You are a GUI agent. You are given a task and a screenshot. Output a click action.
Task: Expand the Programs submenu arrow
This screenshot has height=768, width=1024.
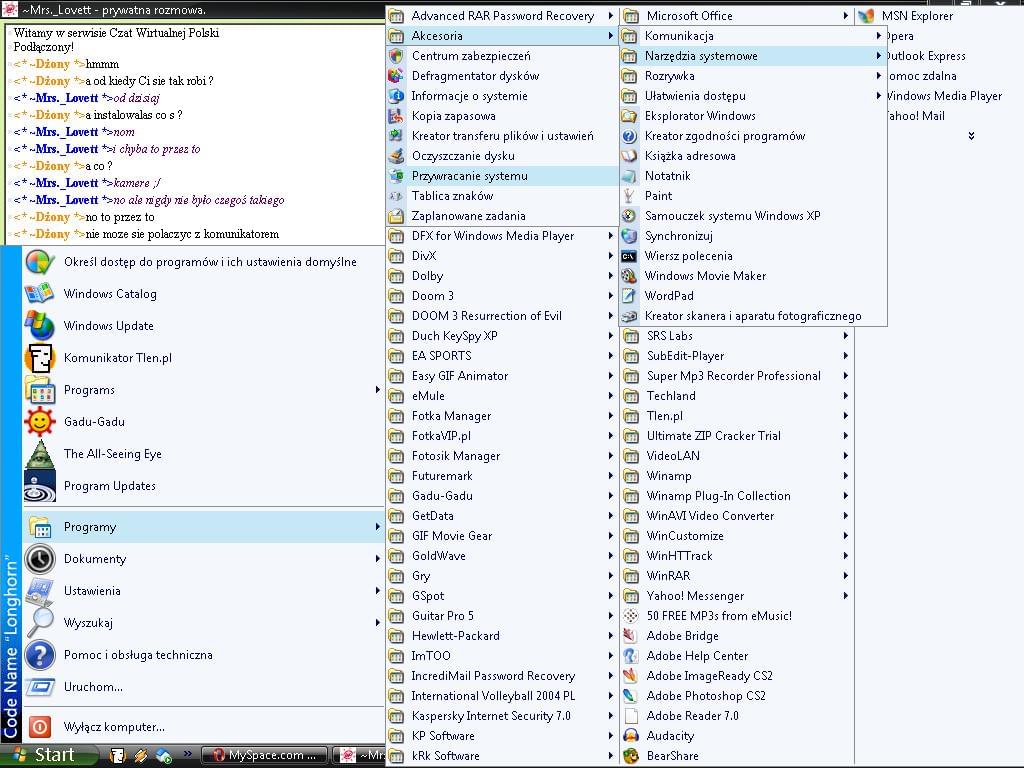(377, 390)
